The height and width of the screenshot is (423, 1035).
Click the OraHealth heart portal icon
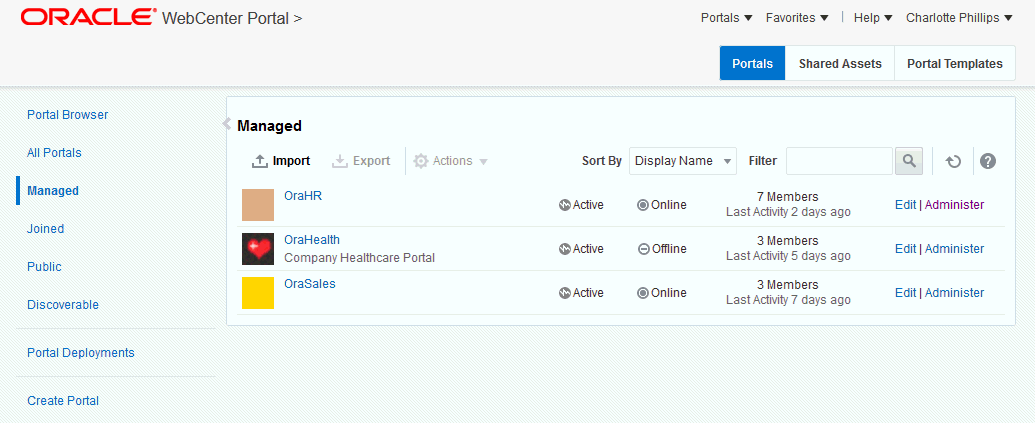pos(258,249)
